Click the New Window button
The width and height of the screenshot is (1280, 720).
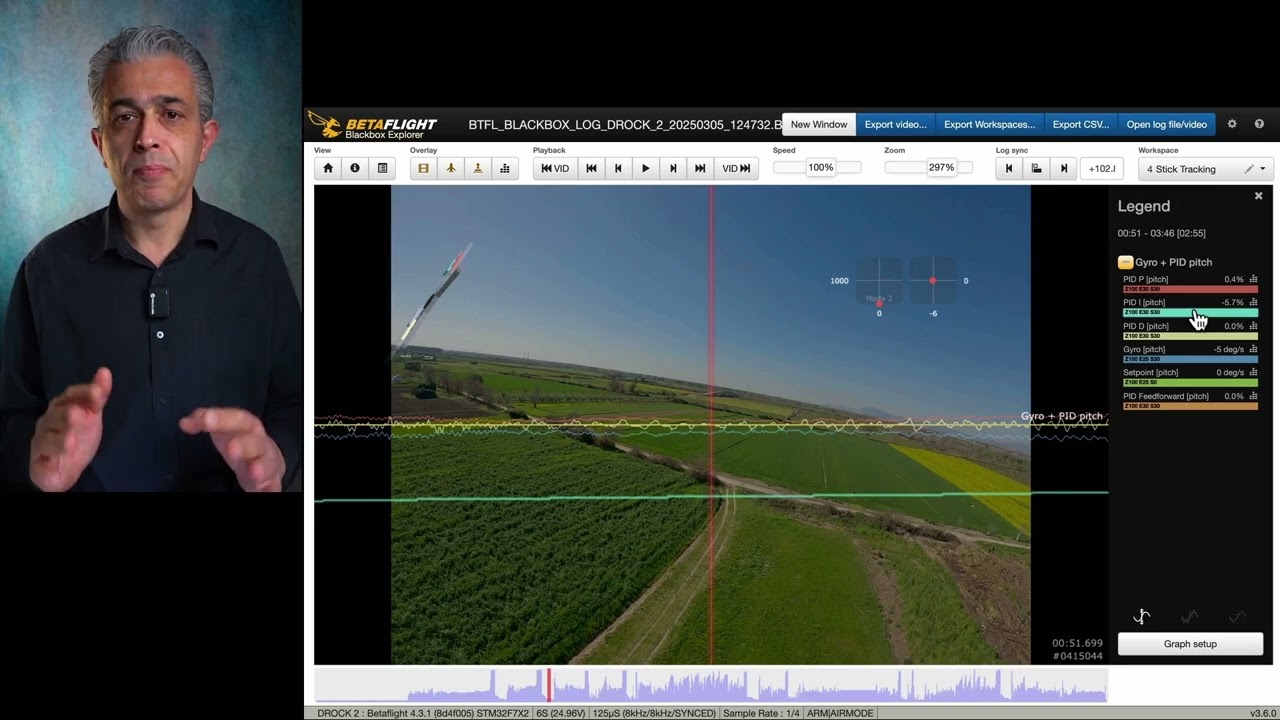[x=819, y=124]
